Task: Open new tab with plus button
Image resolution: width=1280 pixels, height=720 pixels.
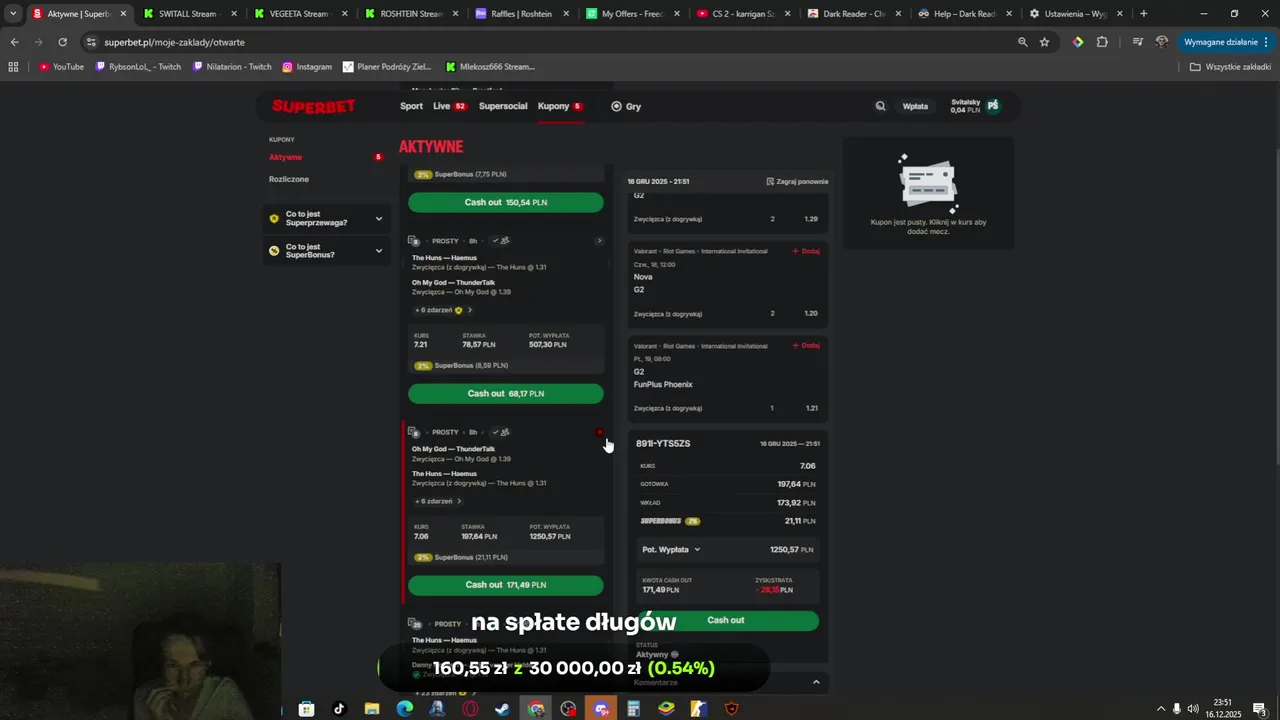Action: pos(1144,14)
